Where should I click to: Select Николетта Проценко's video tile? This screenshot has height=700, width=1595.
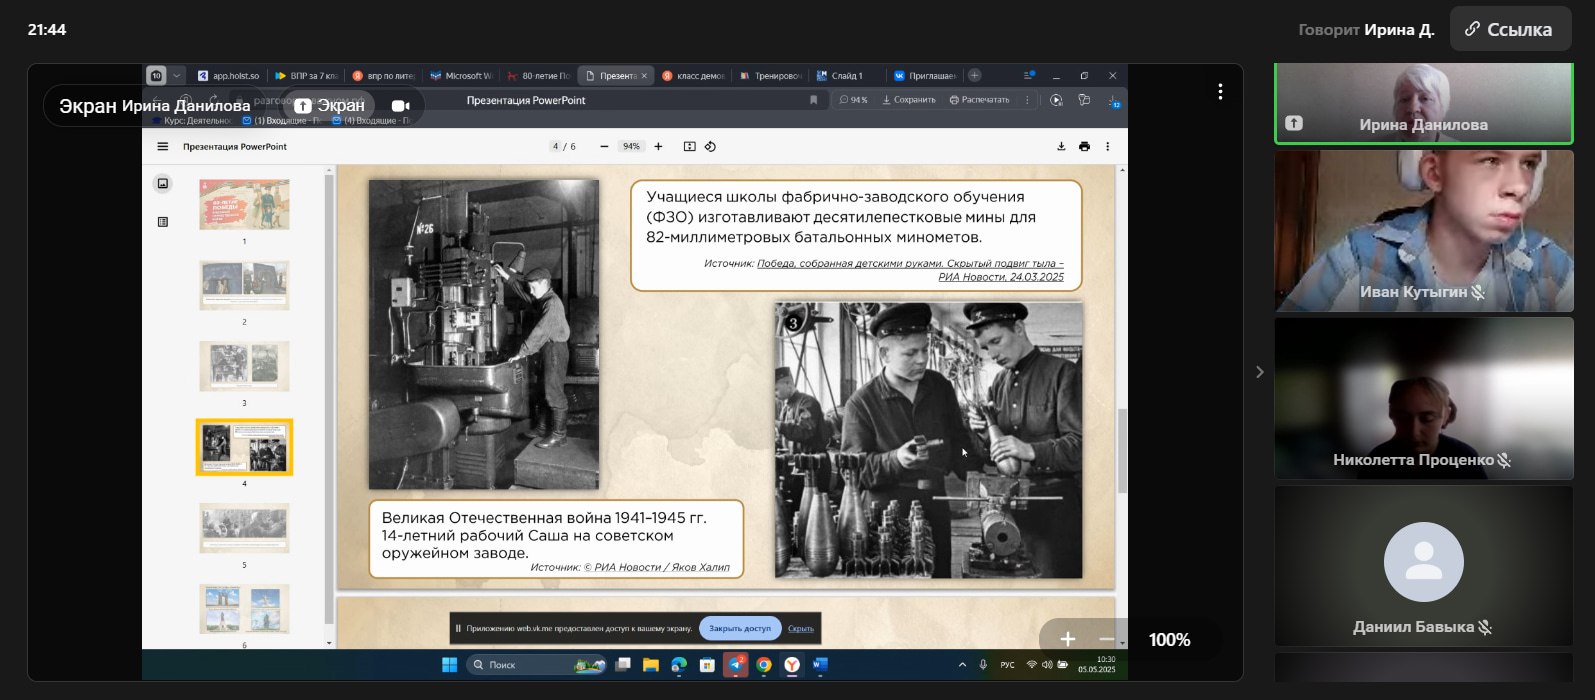1423,398
